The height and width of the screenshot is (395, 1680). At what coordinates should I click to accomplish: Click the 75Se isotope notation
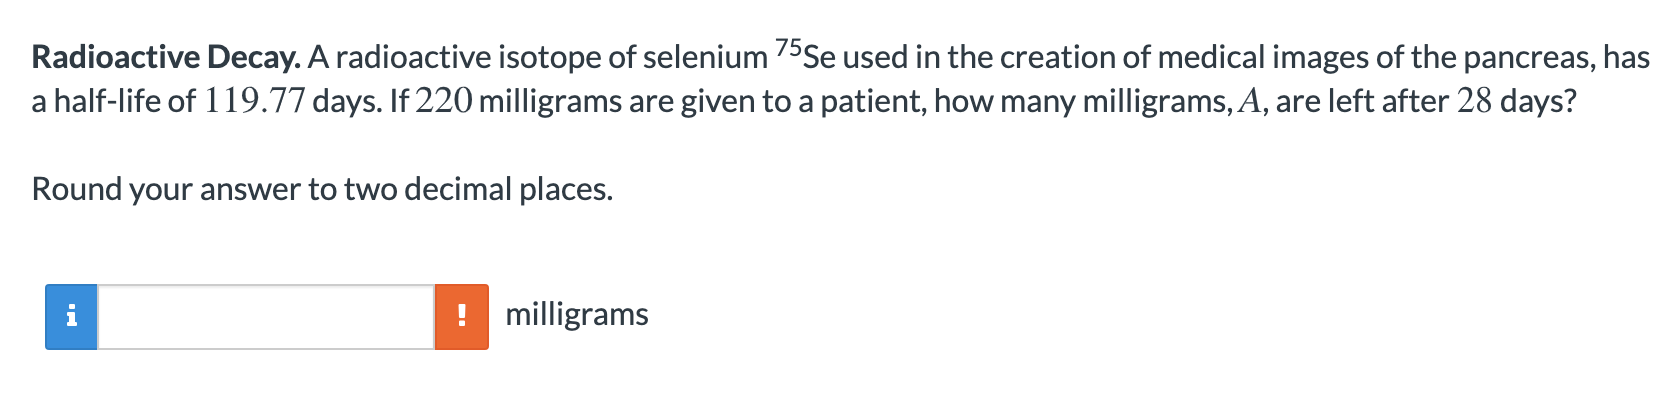click(x=805, y=55)
